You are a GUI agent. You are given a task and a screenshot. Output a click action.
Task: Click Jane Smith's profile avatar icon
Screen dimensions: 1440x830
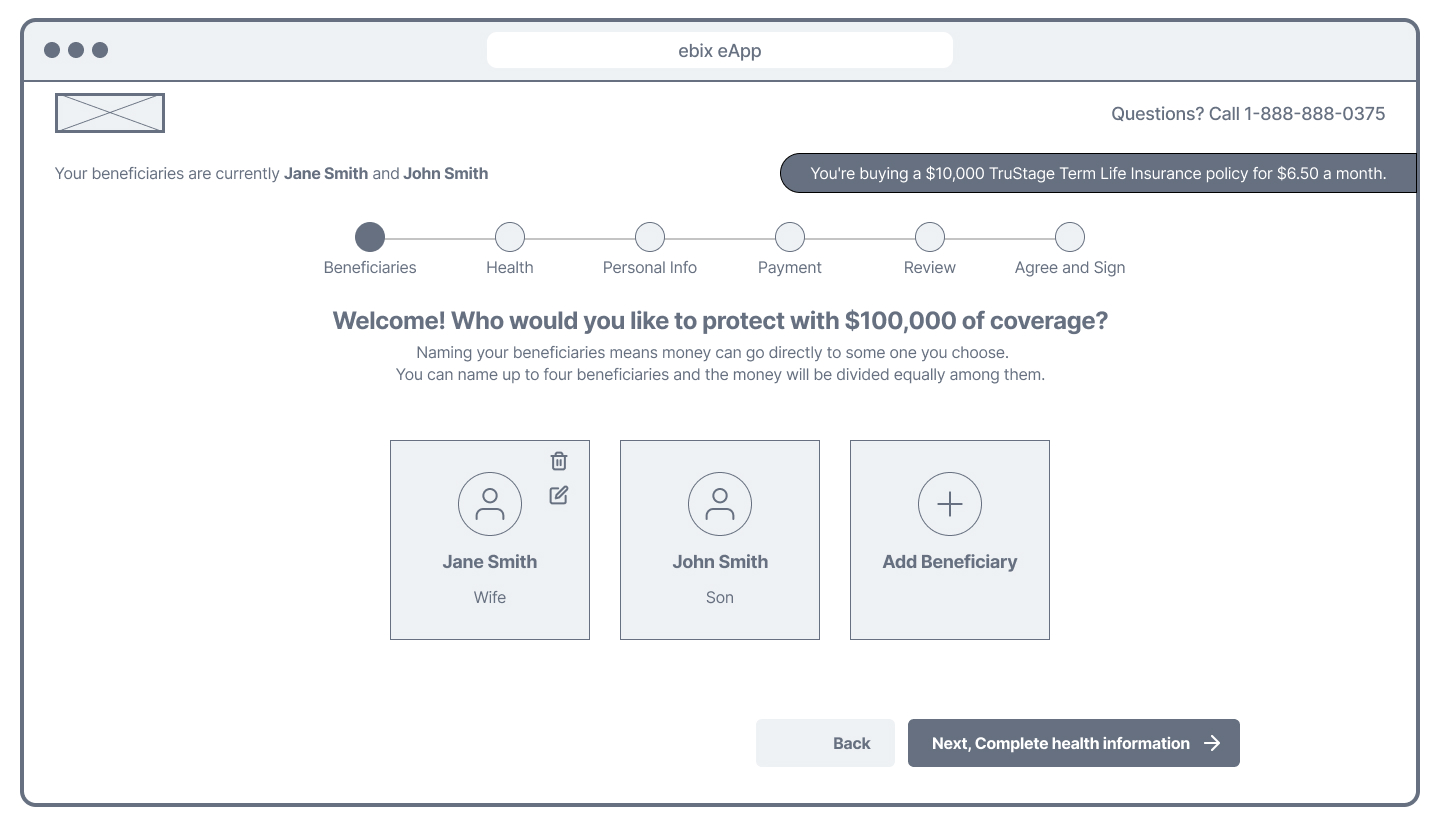490,504
